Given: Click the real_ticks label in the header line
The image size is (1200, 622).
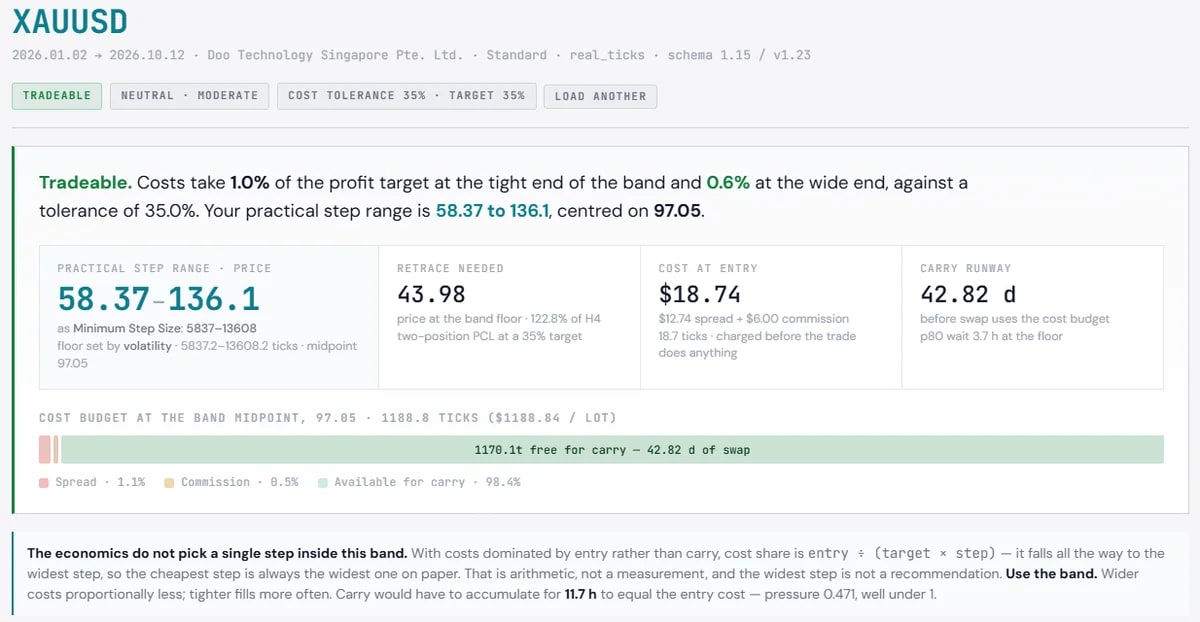Looking at the screenshot, I should pos(607,55).
